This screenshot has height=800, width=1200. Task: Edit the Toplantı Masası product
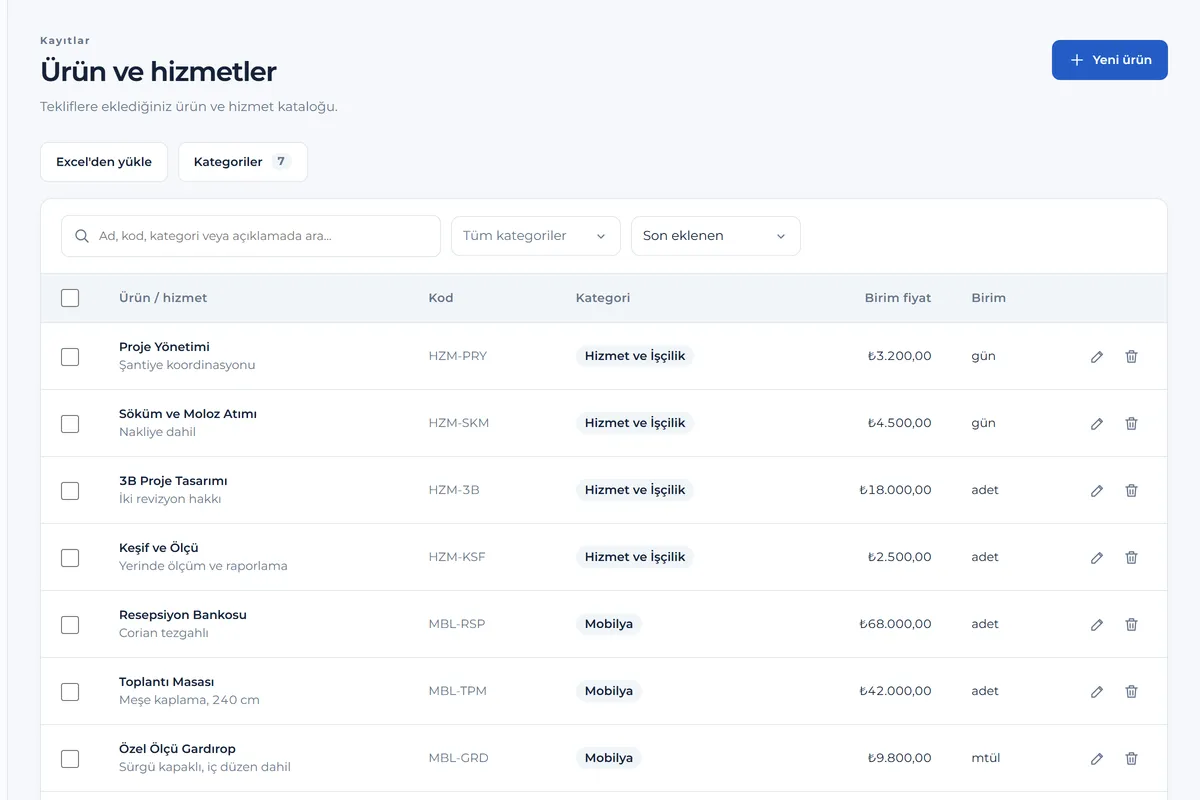[x=1097, y=691]
